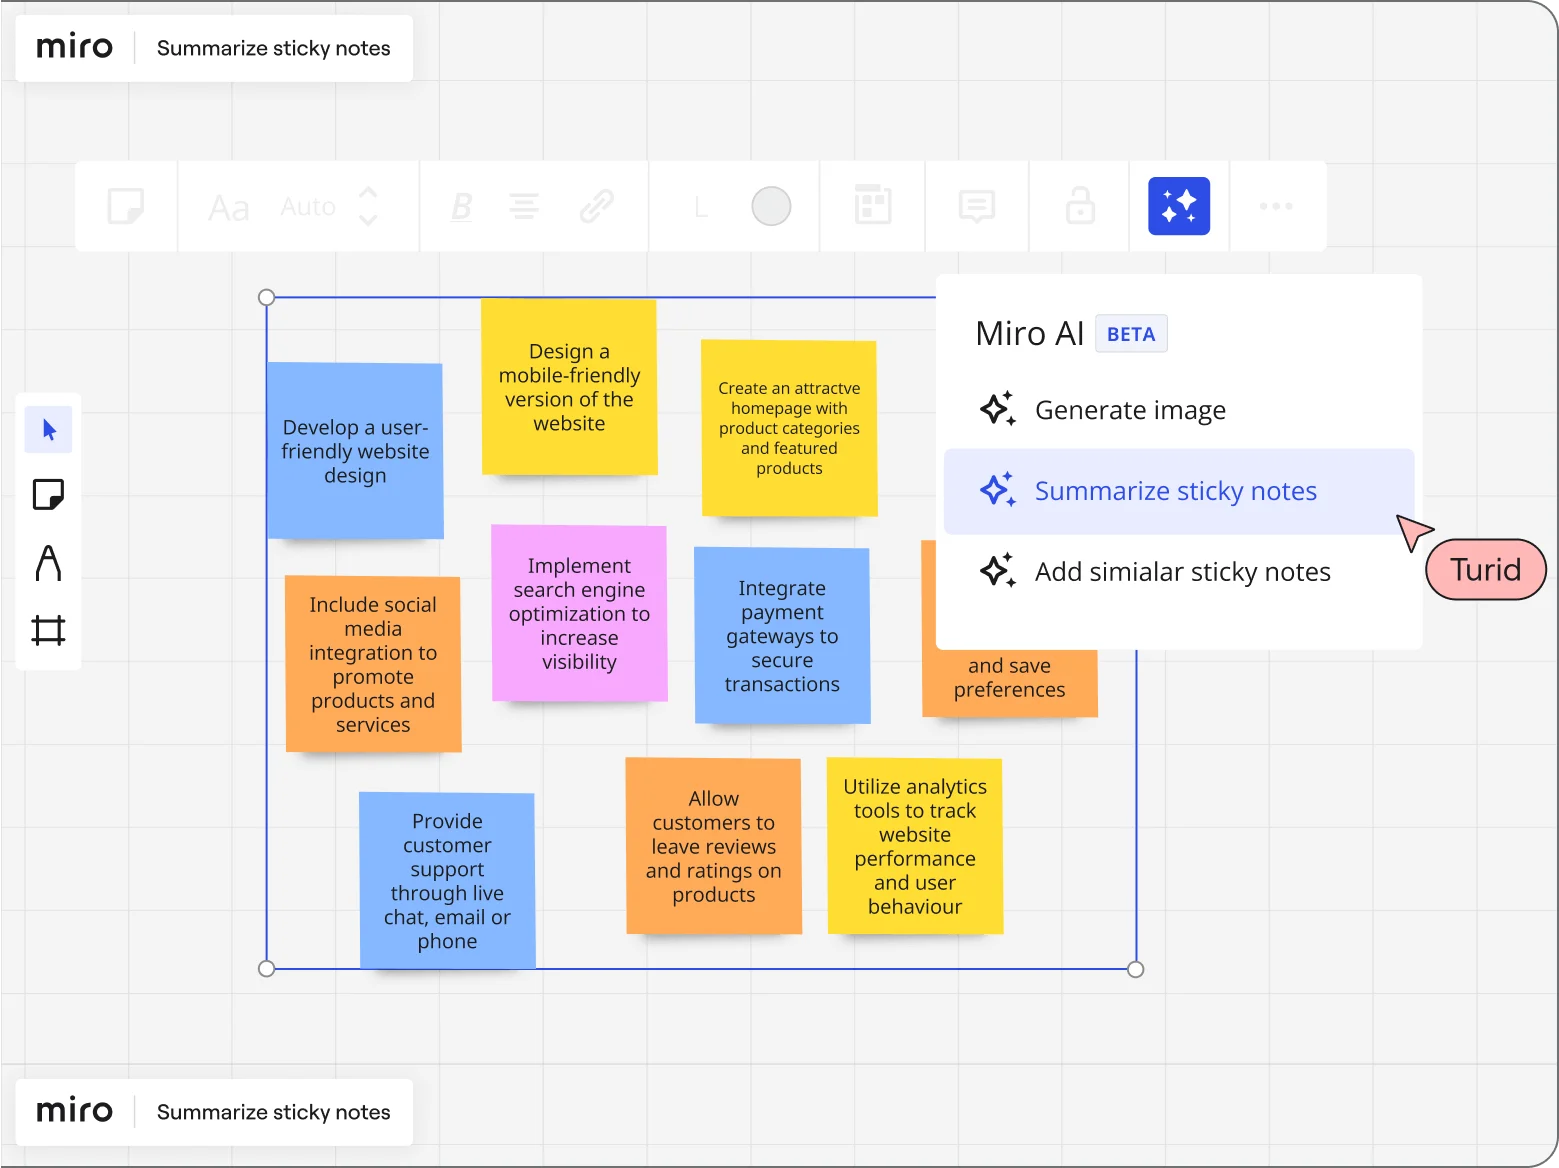Open the sticky note color swatch
This screenshot has width=1559, height=1168.
[771, 206]
